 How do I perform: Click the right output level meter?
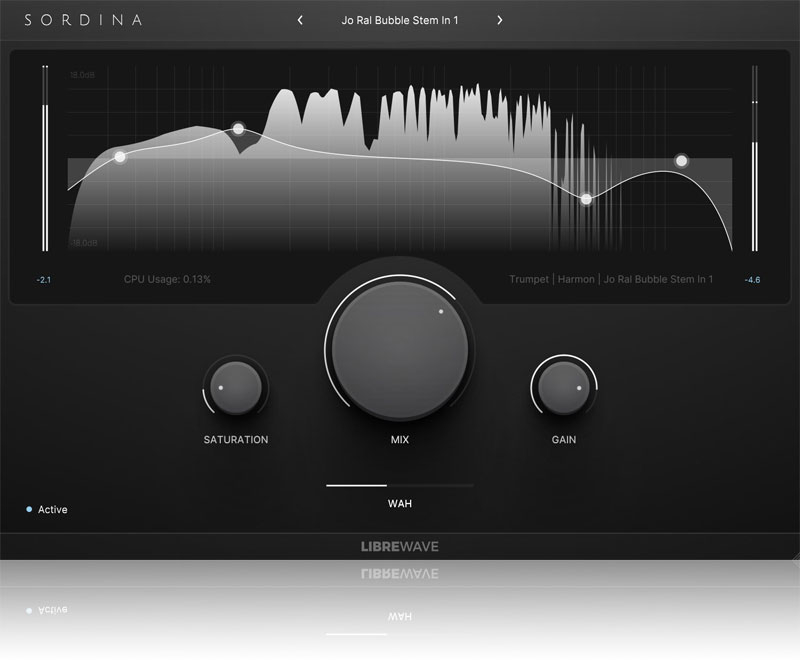click(755, 160)
